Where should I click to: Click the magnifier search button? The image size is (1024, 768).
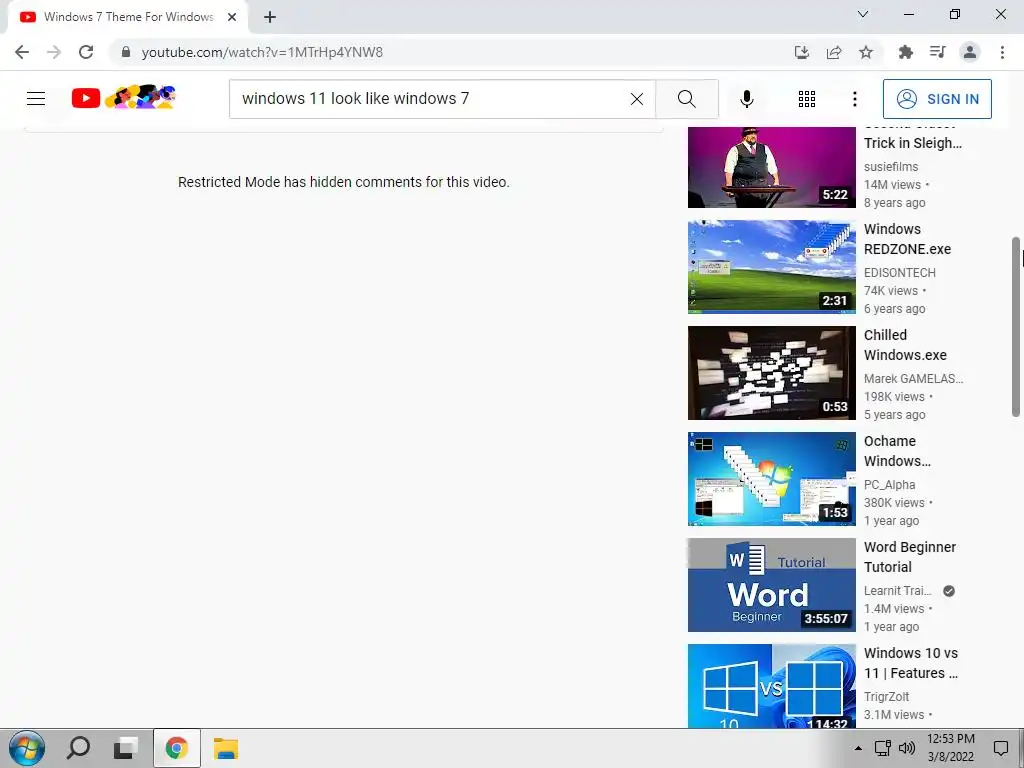coord(686,99)
